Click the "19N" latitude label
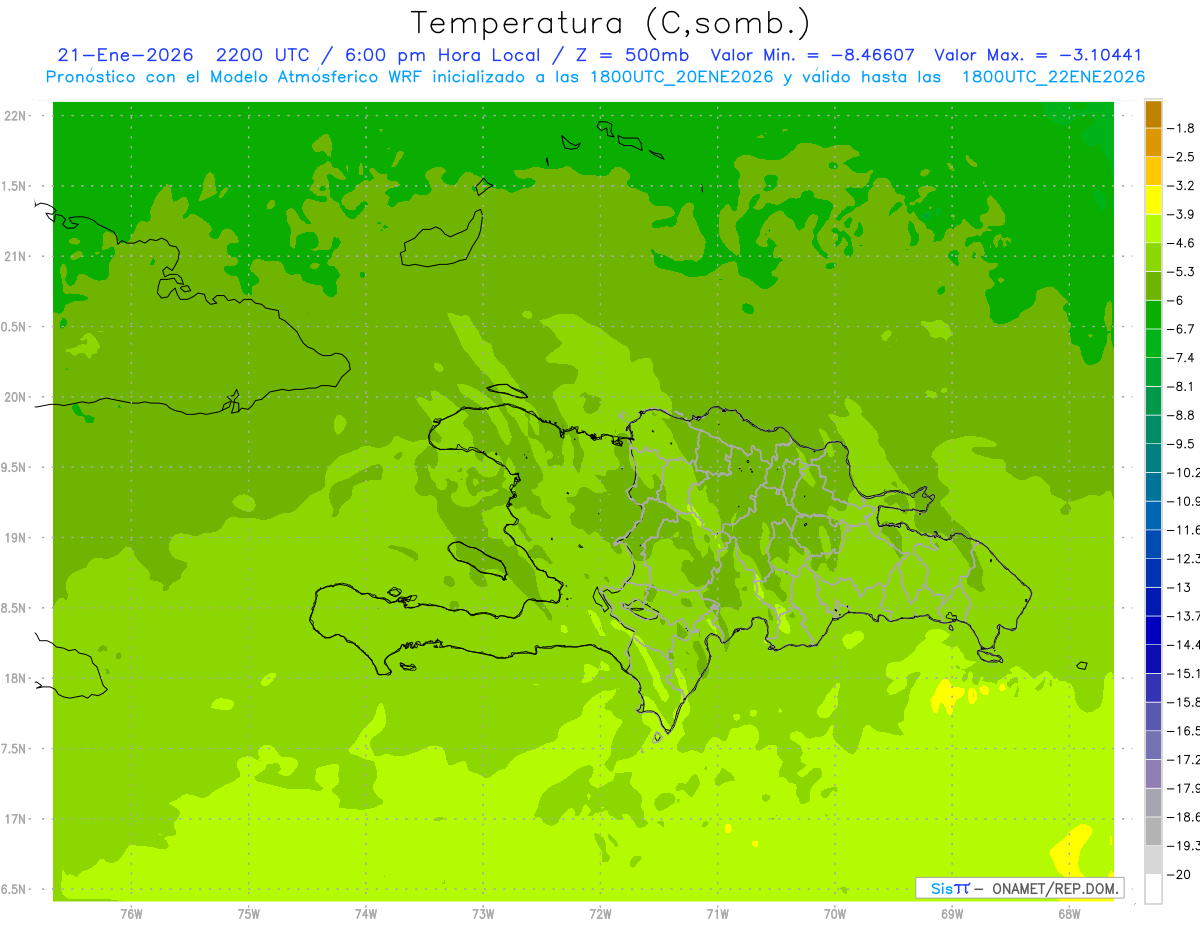This screenshot has height=927, width=1200. pyautogui.click(x=13, y=537)
